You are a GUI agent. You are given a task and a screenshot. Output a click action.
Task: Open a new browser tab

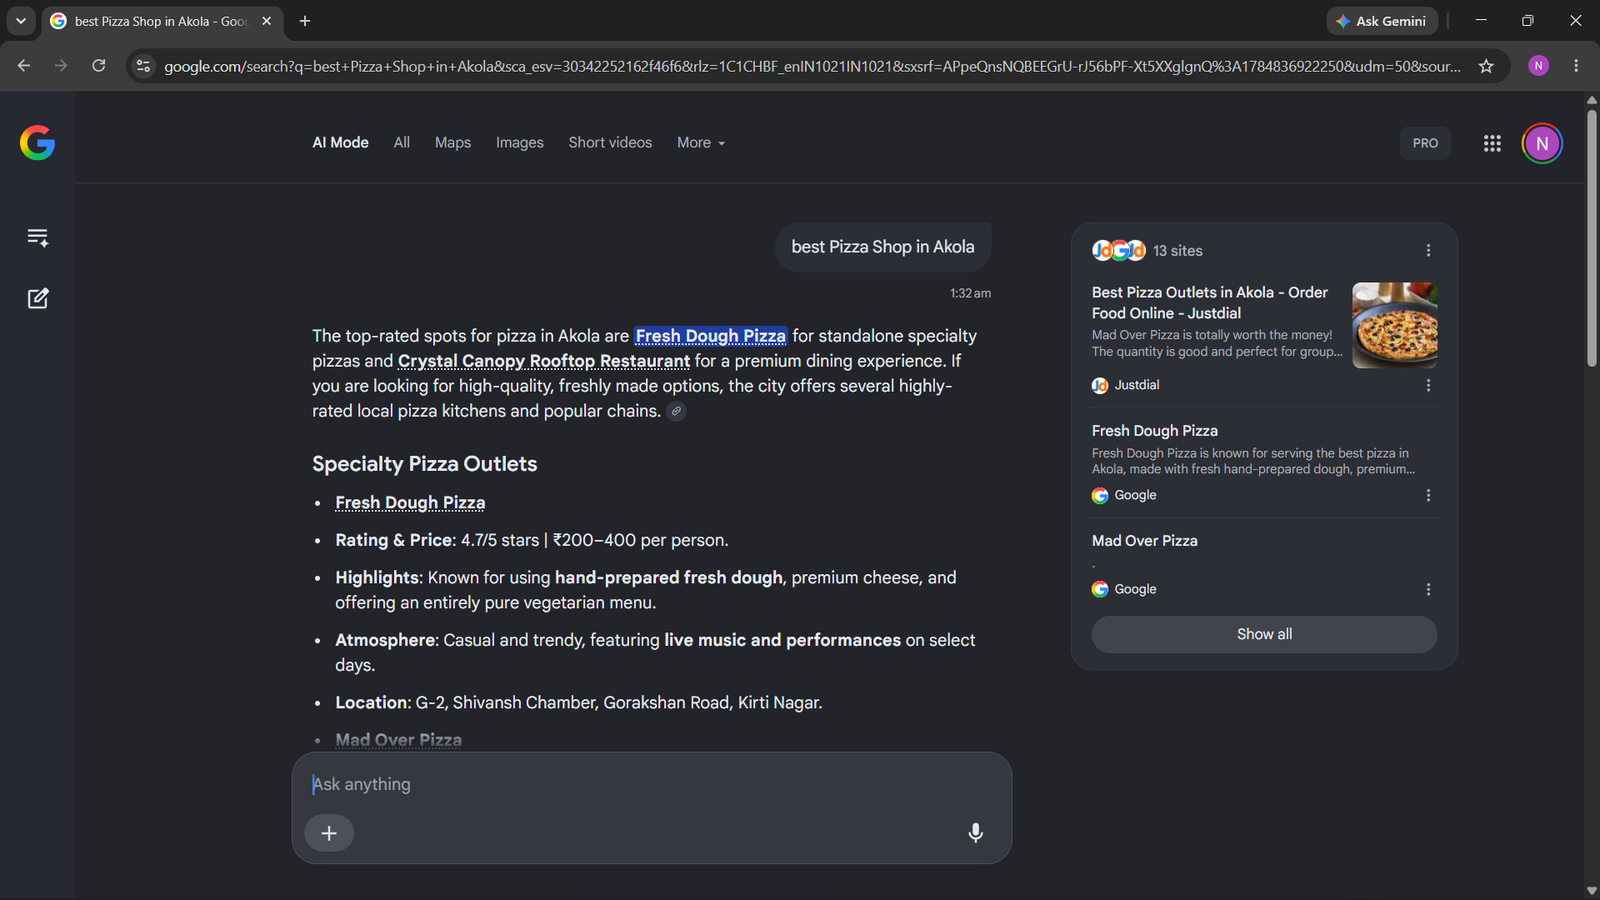[x=305, y=21]
